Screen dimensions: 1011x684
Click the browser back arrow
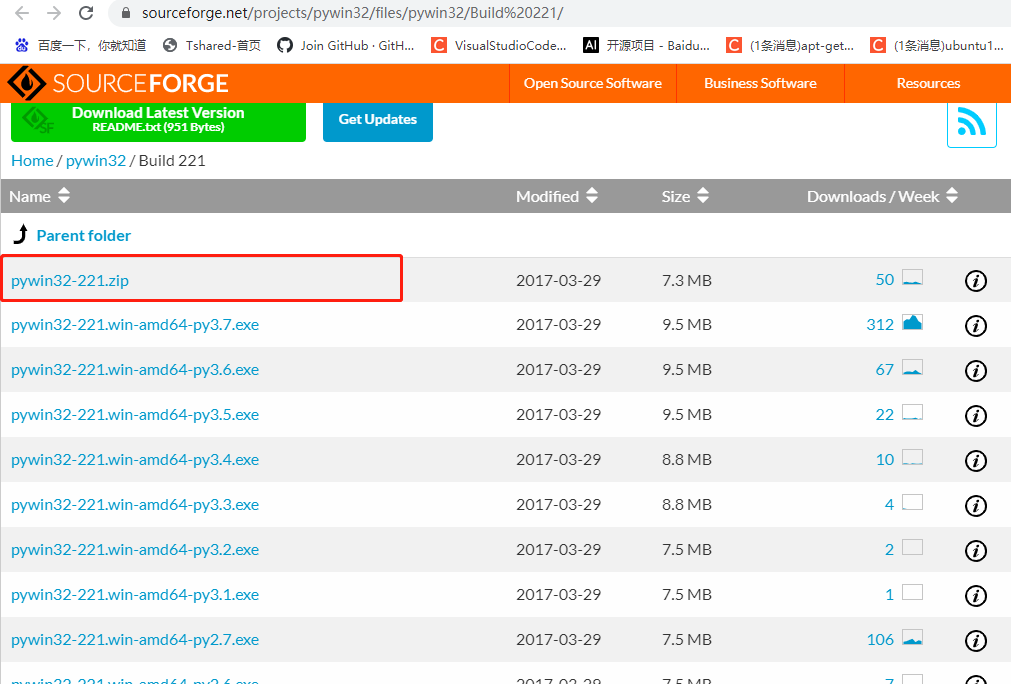click(x=22, y=14)
